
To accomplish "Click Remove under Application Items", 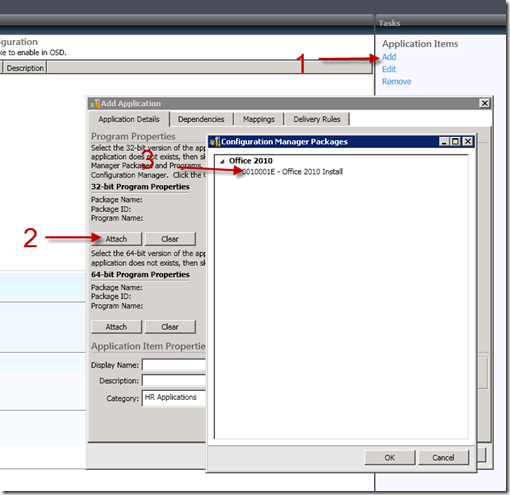I will click(x=396, y=82).
